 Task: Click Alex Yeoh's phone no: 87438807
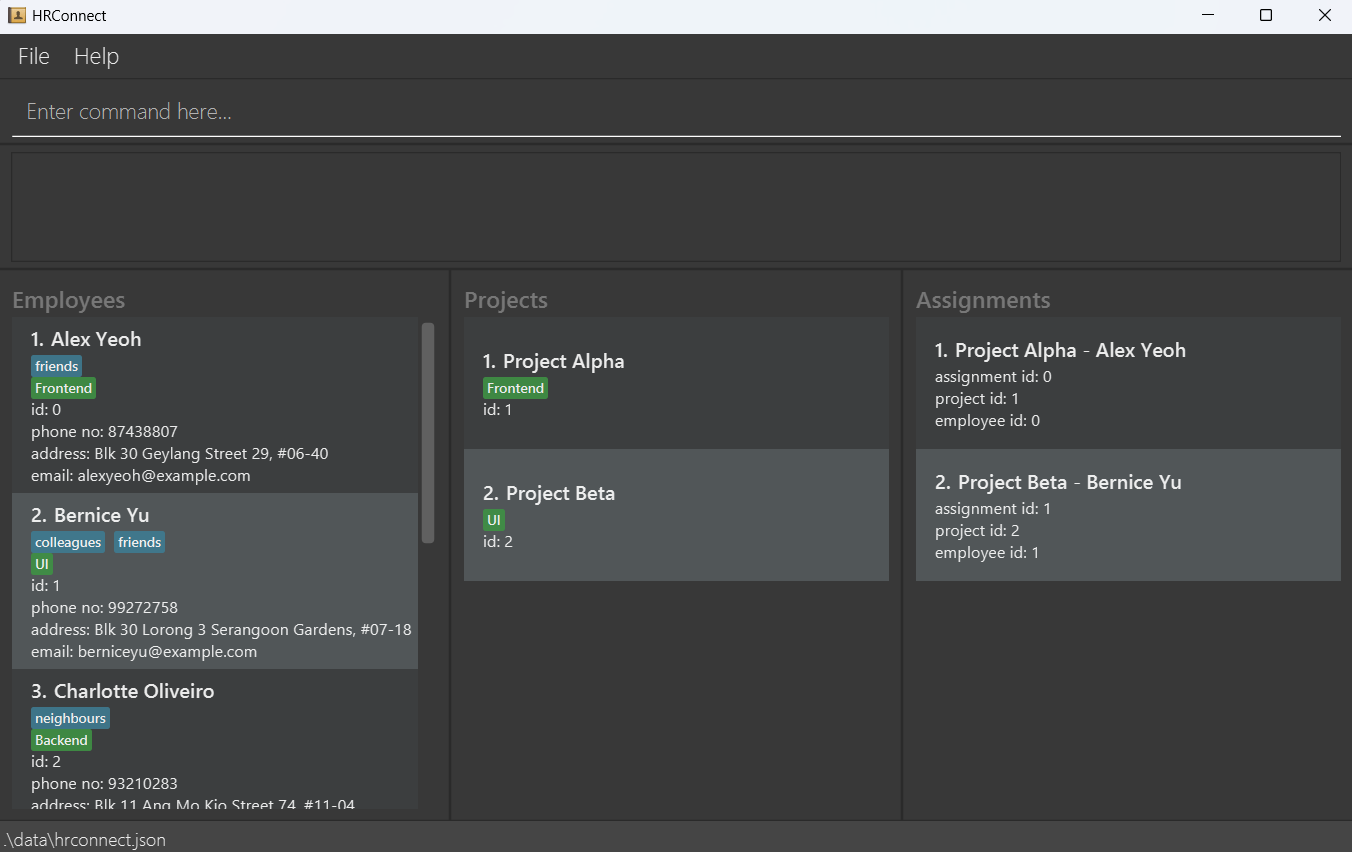(104, 432)
